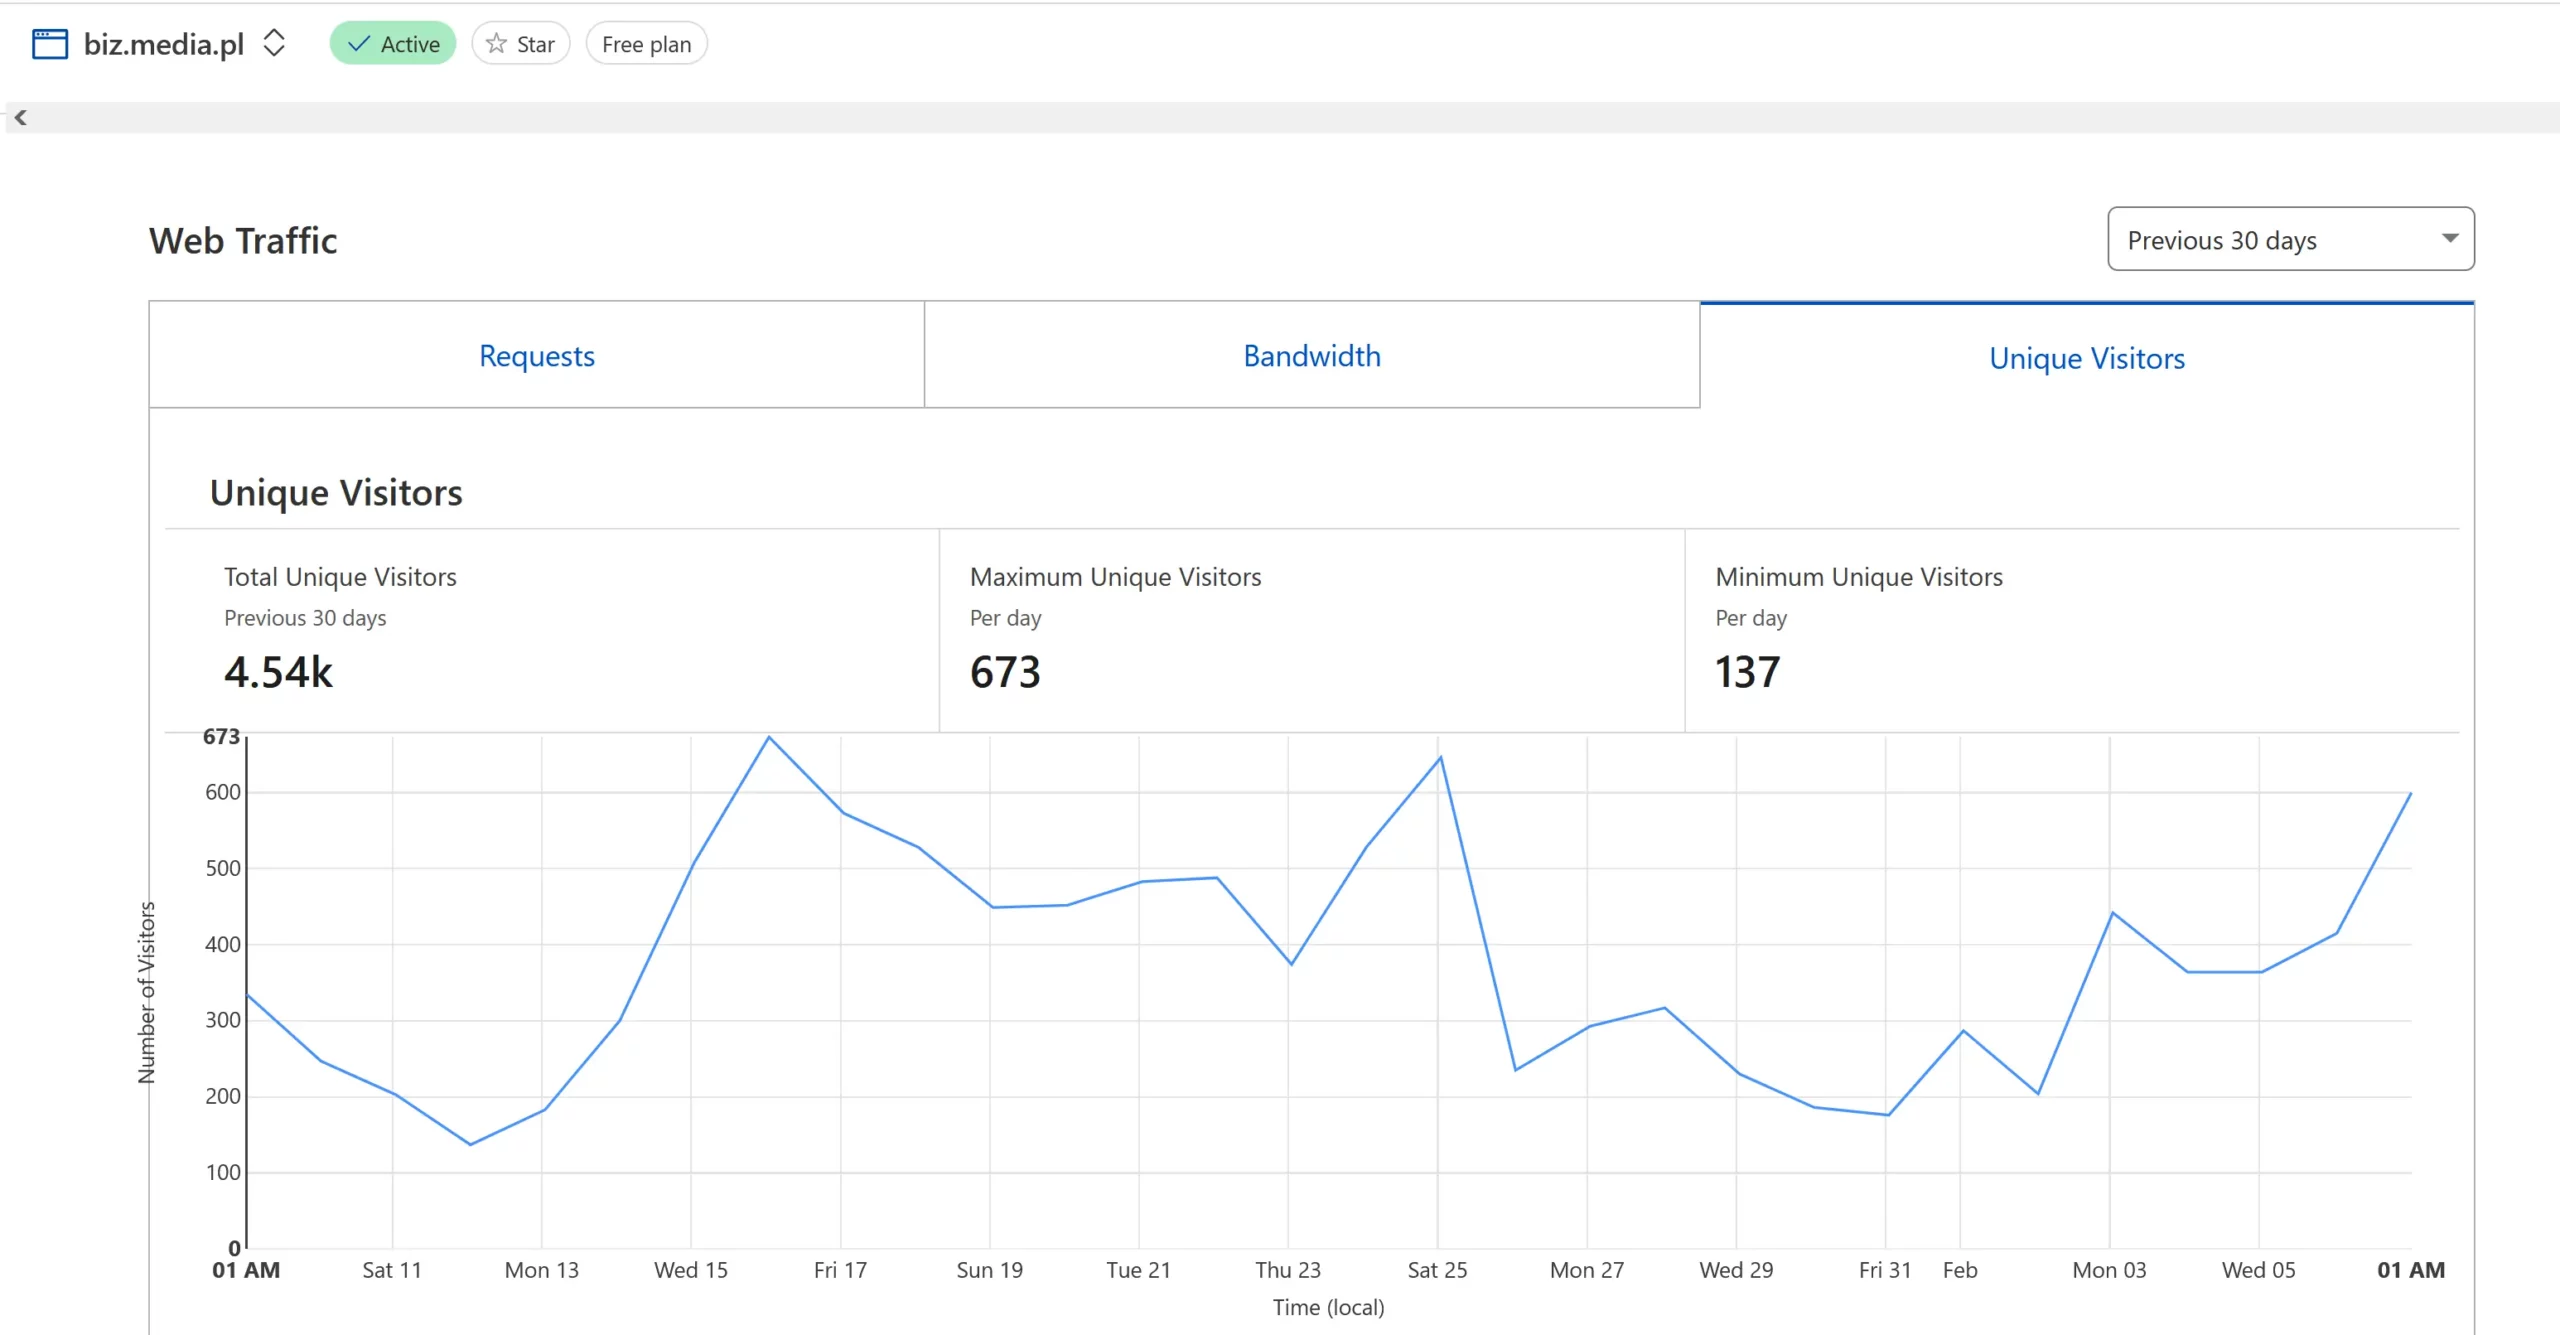The image size is (2560, 1335).
Task: Switch to the Bandwidth tab
Action: coord(1311,356)
